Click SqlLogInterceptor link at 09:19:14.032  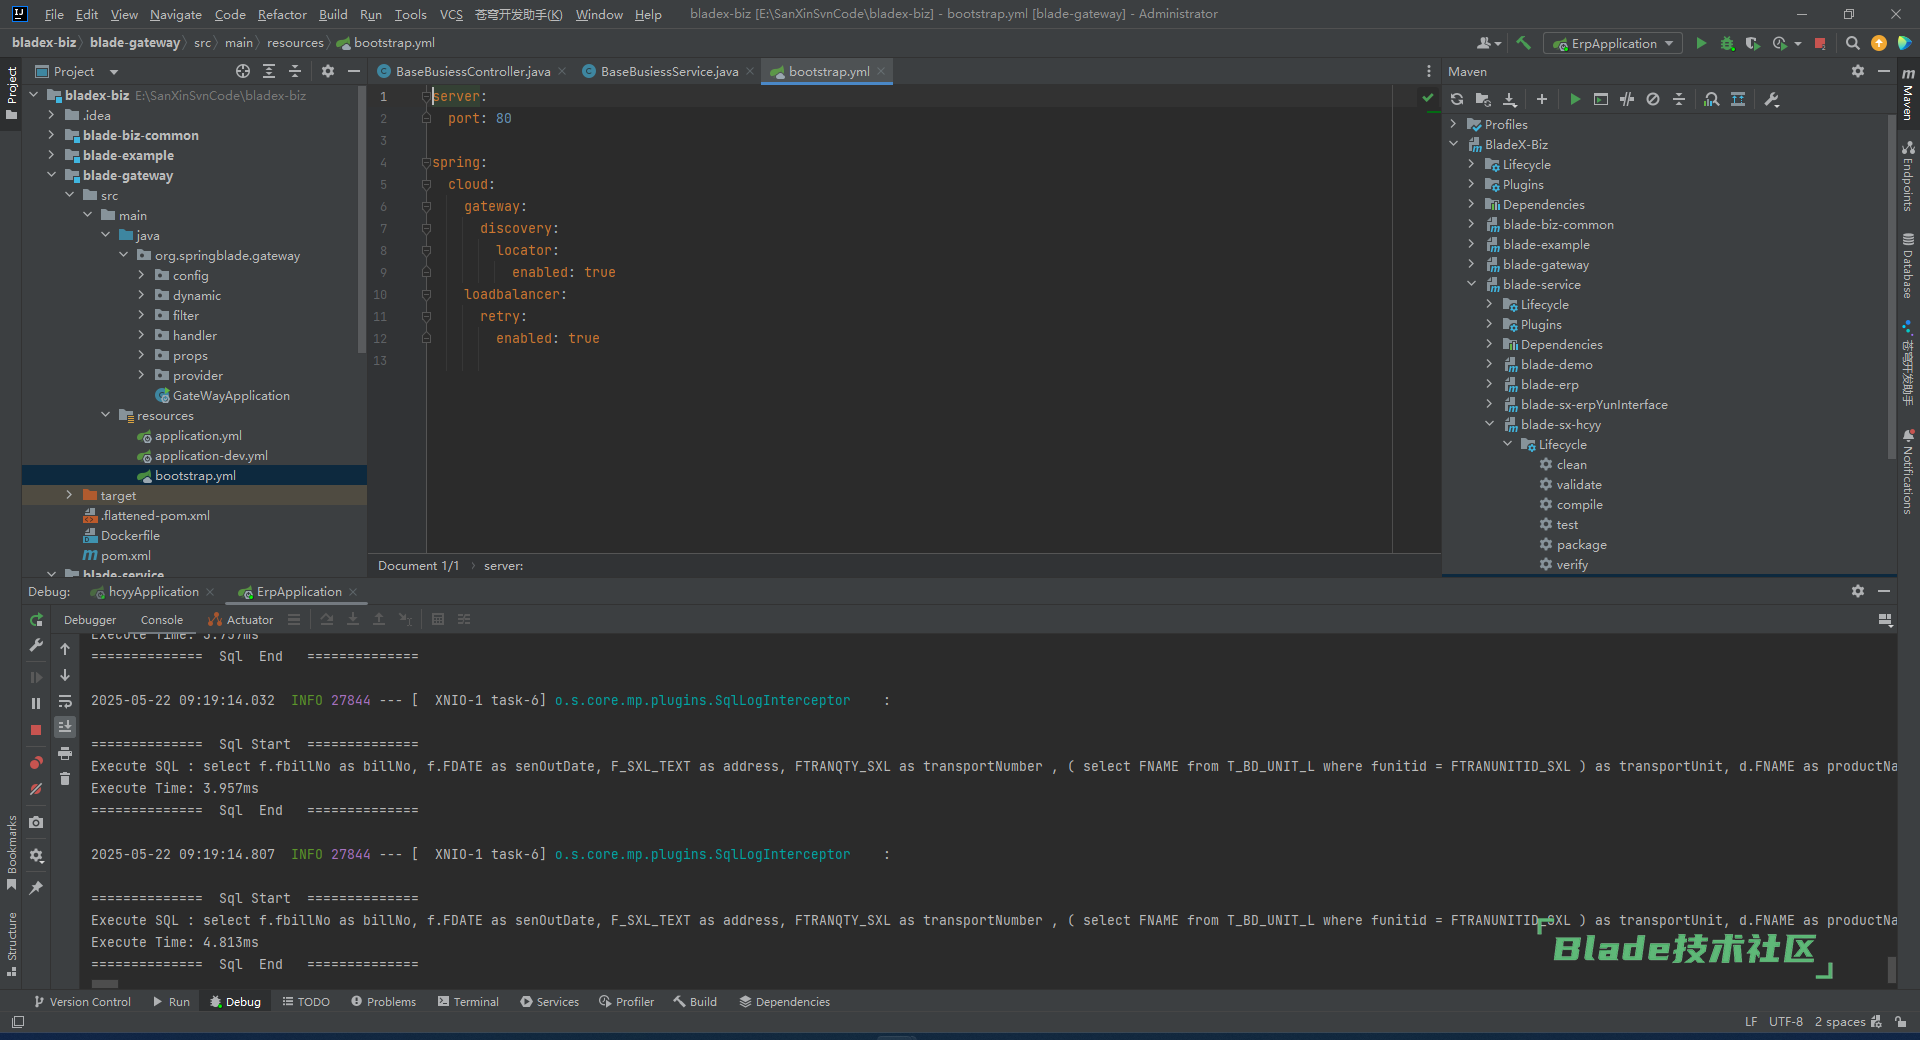pos(702,700)
